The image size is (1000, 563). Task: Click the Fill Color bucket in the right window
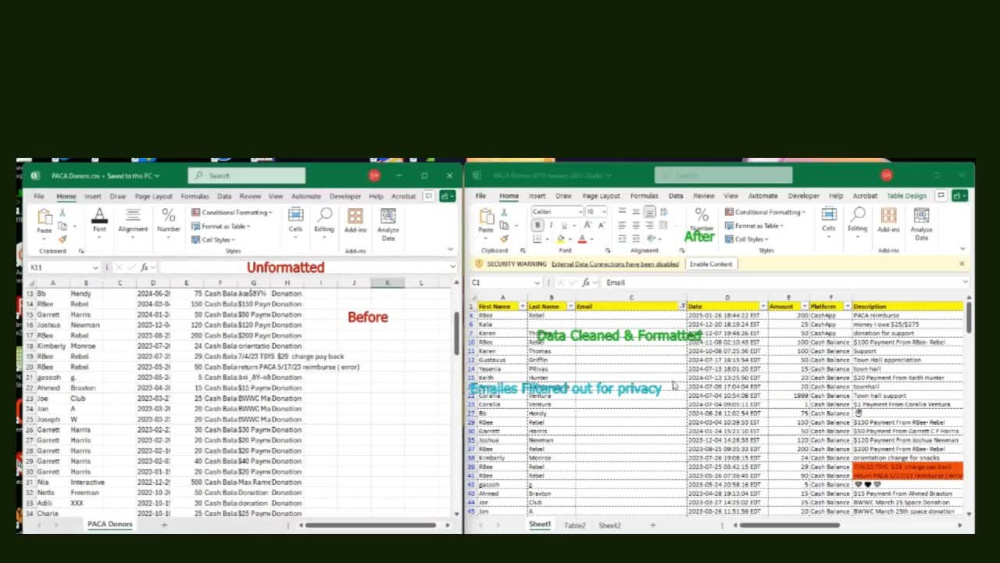(561, 238)
